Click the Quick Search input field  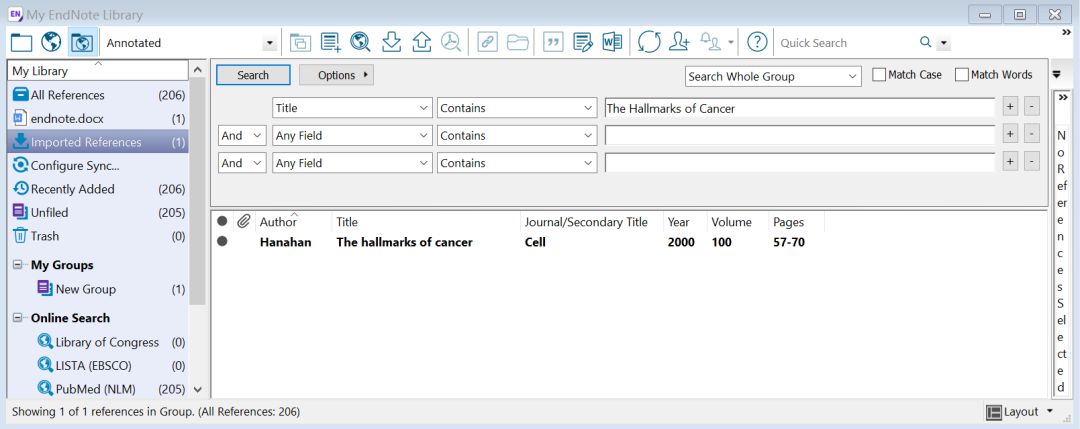(847, 43)
